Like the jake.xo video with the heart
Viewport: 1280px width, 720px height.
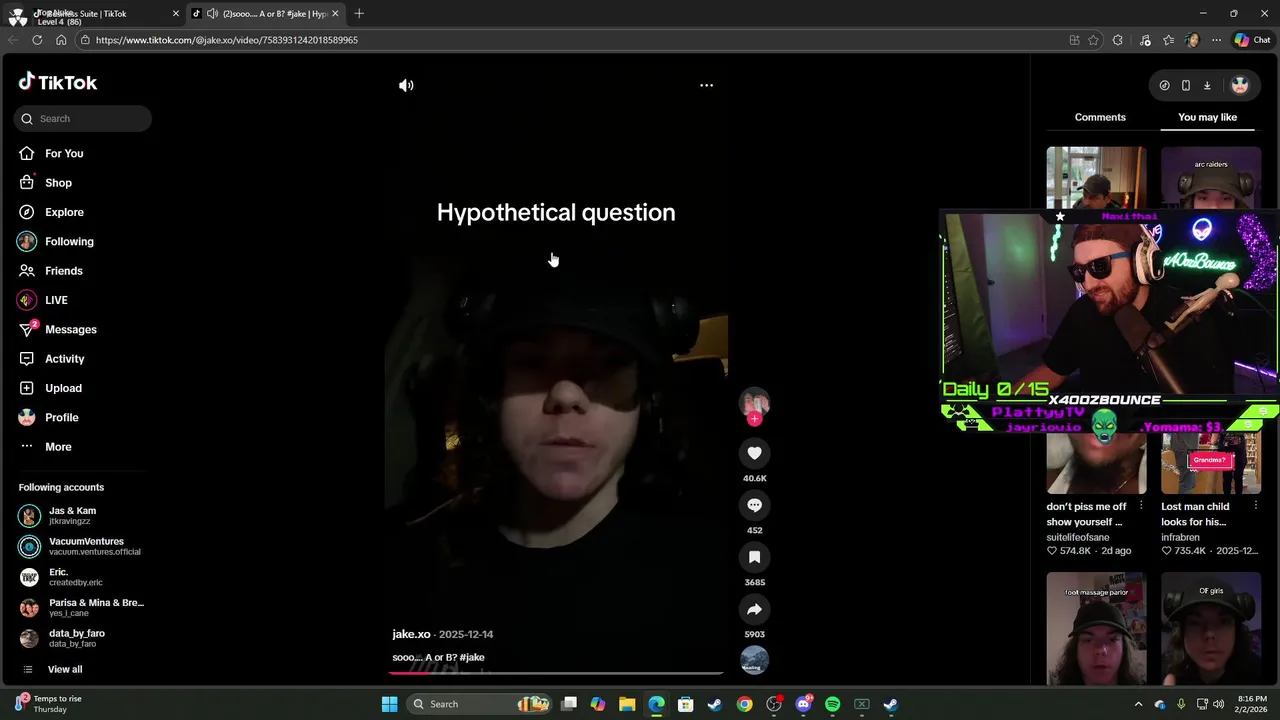(754, 453)
